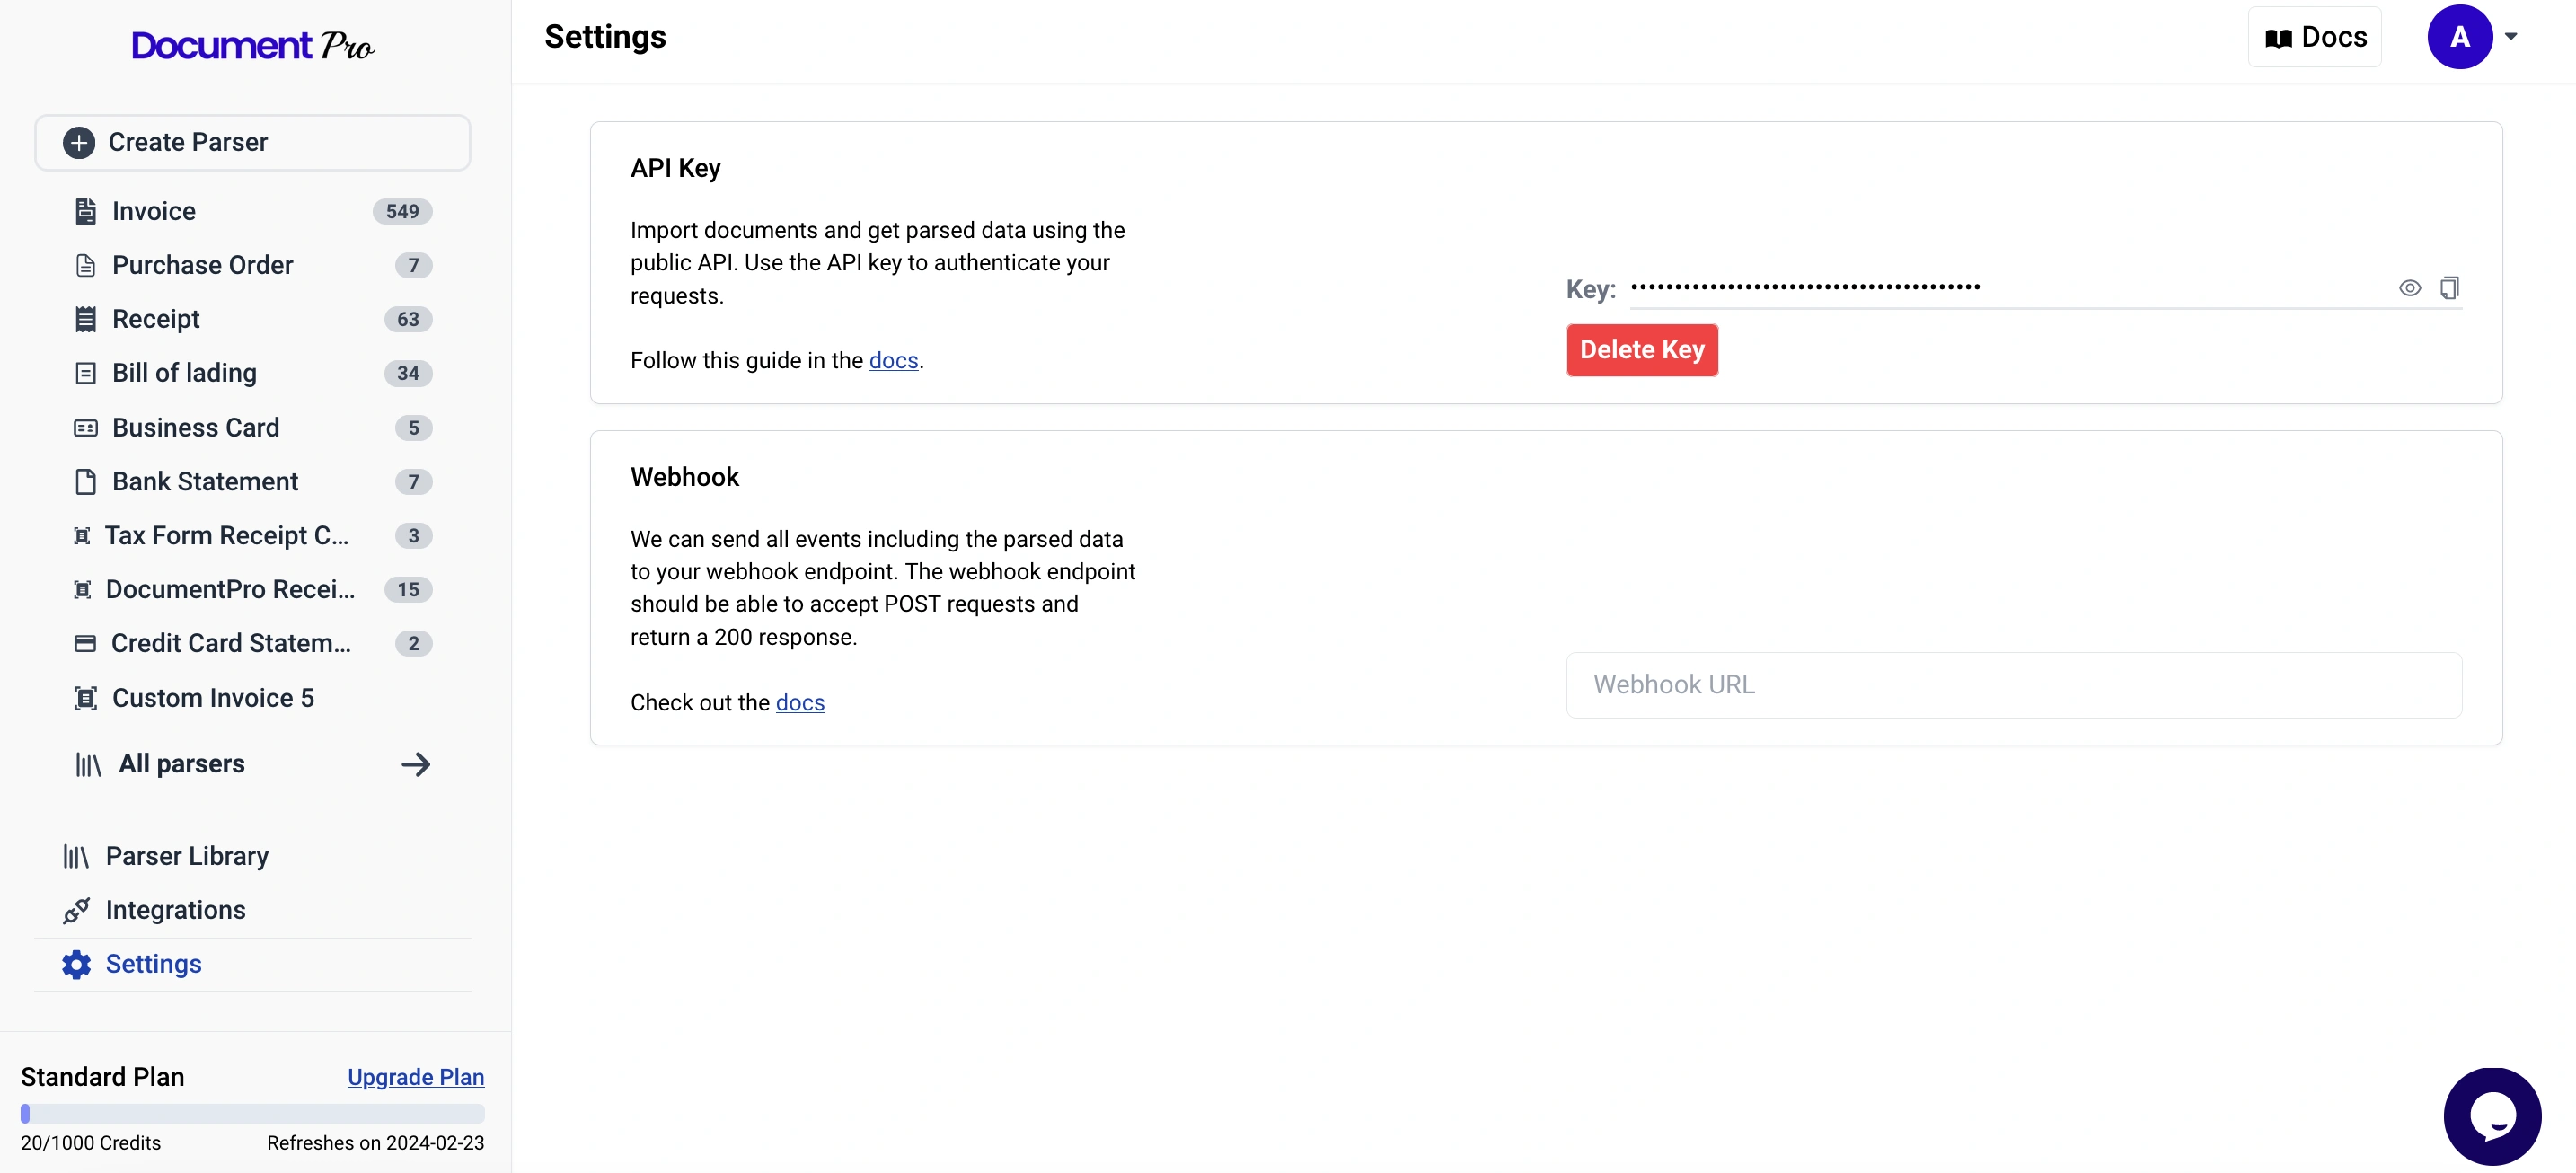Select Upgrade Plan link
The height and width of the screenshot is (1173, 2576).
(416, 1076)
